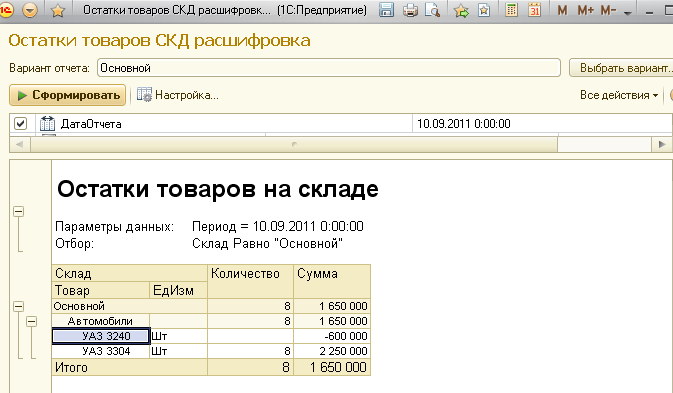Click the favorites star icon in title bar
The height and width of the screenshot is (393, 673).
point(57,10)
